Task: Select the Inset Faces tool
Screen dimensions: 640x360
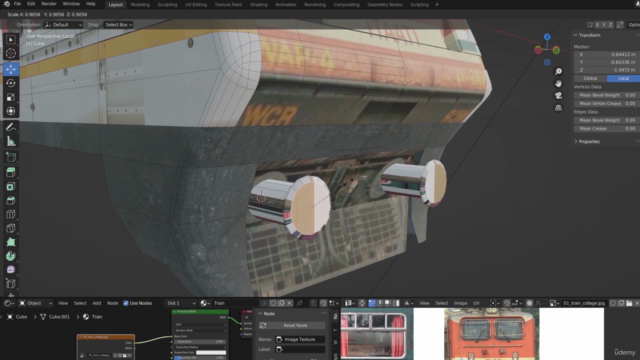Action: [11, 187]
